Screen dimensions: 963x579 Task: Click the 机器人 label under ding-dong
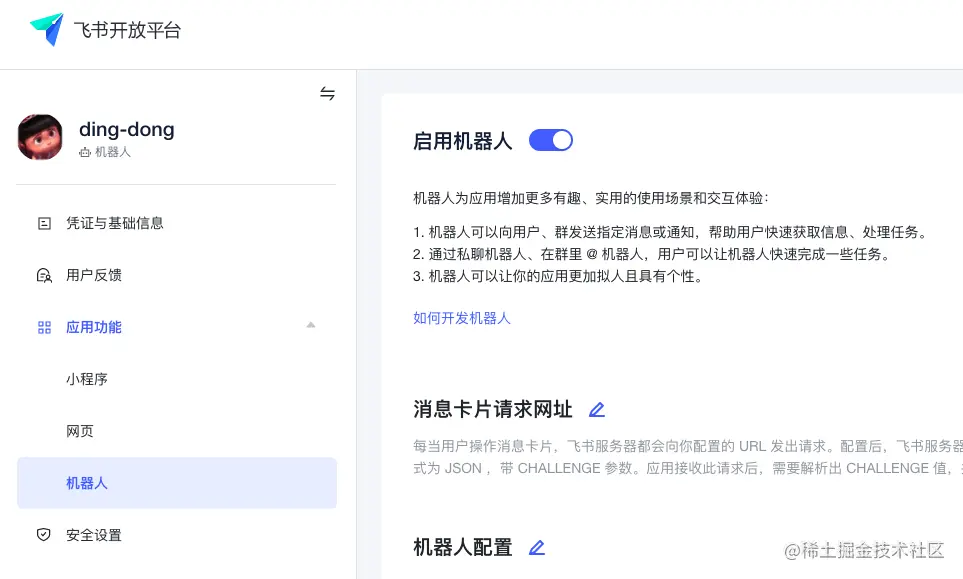[113, 152]
